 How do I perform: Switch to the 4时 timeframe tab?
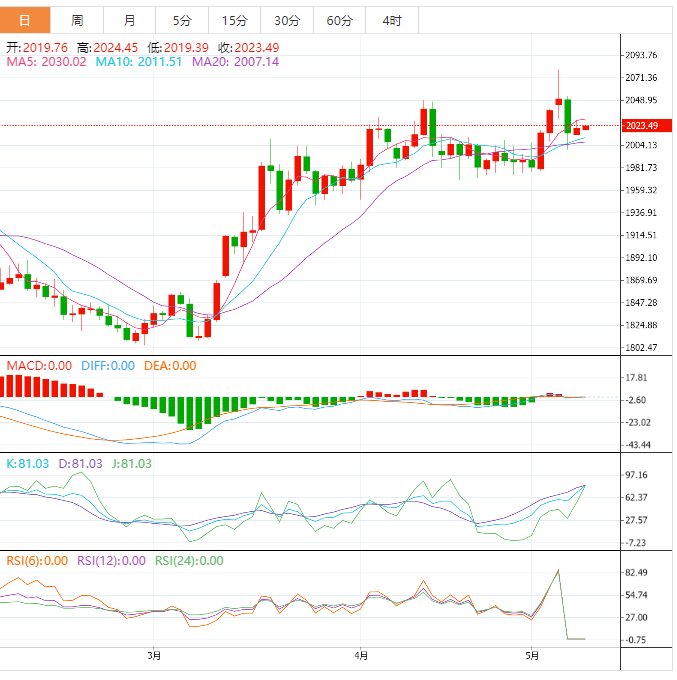[392, 20]
